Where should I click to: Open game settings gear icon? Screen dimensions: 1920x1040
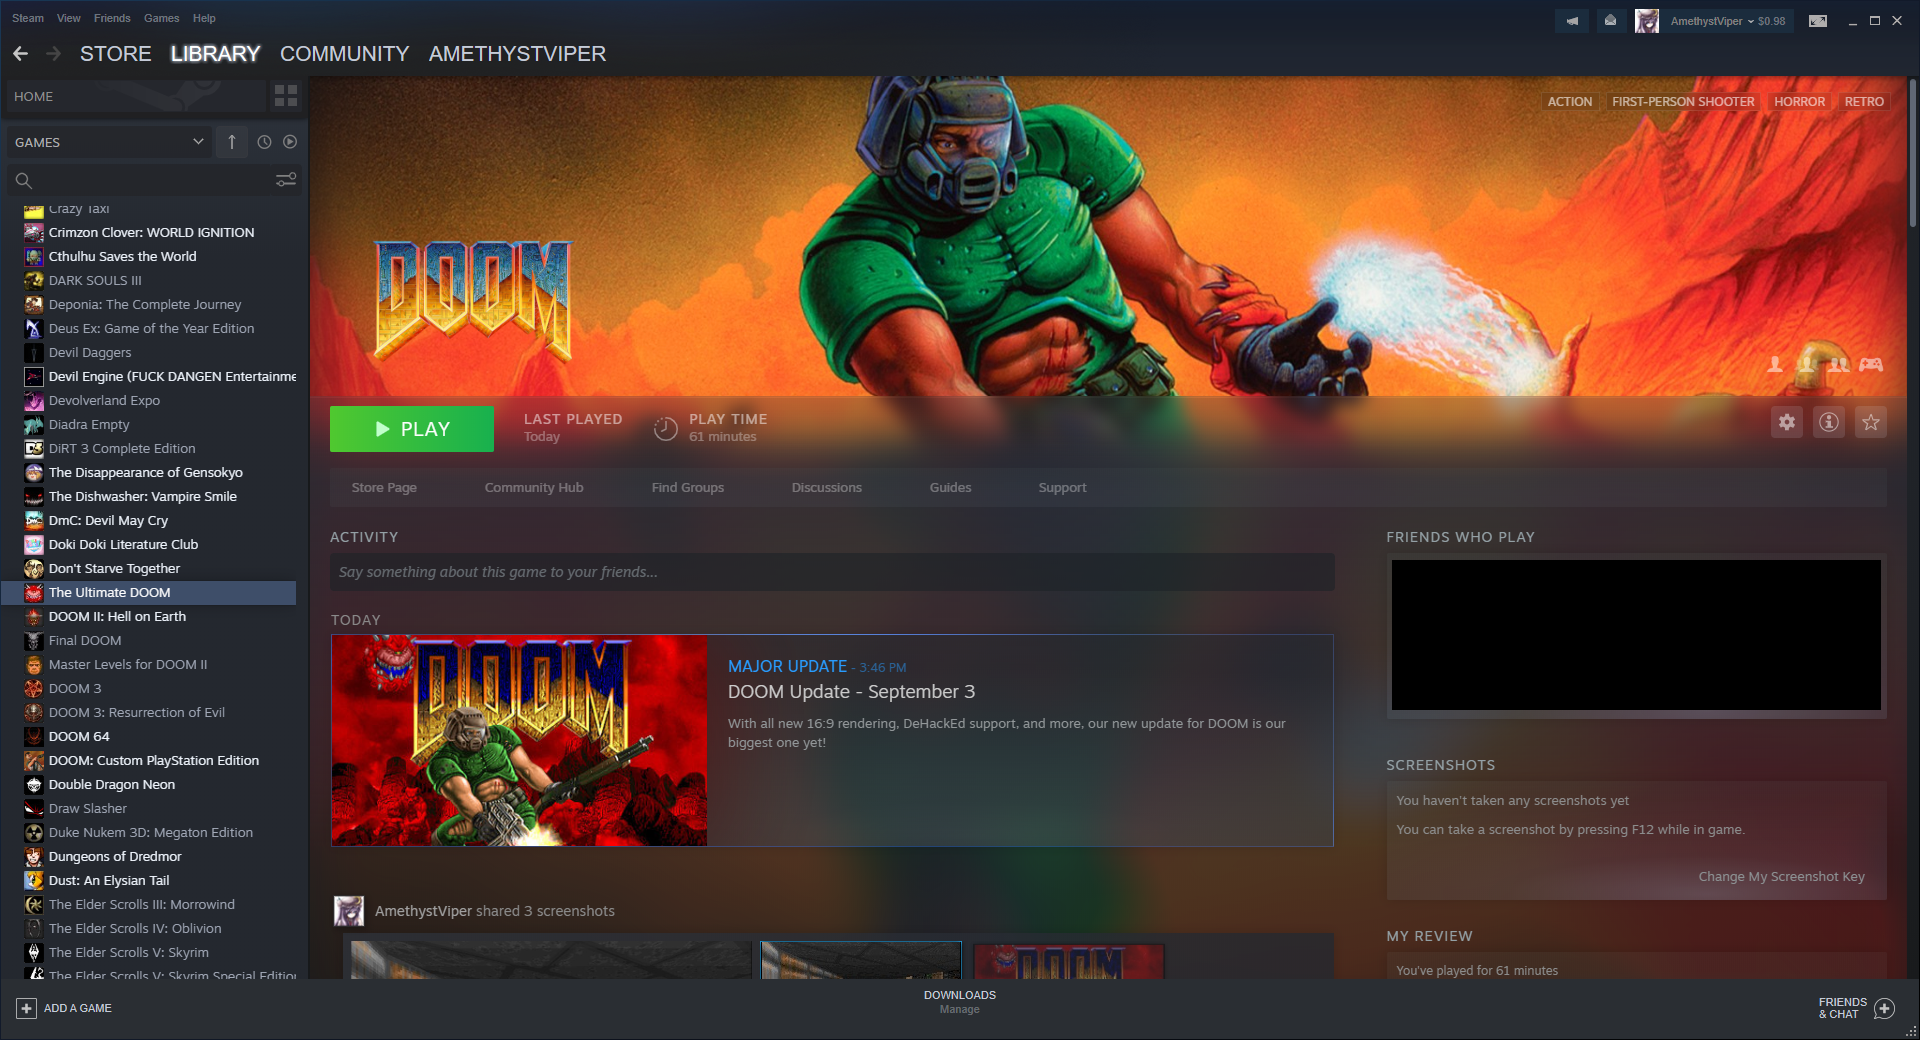(1787, 422)
